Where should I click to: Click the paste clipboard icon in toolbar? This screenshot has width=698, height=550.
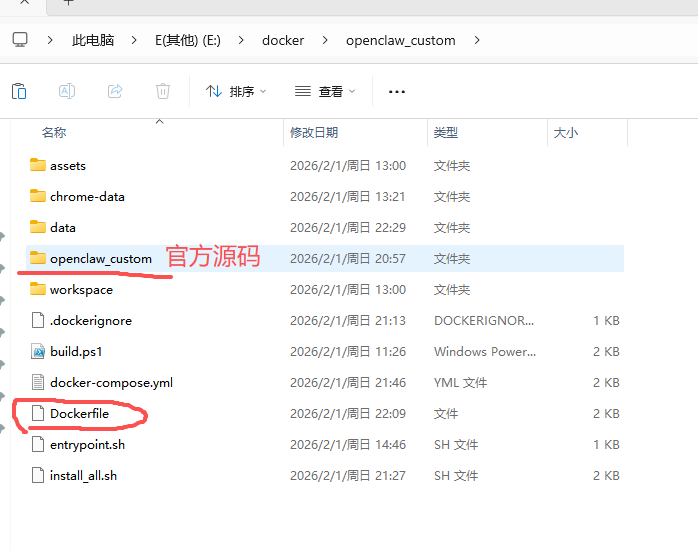pyautogui.click(x=19, y=91)
